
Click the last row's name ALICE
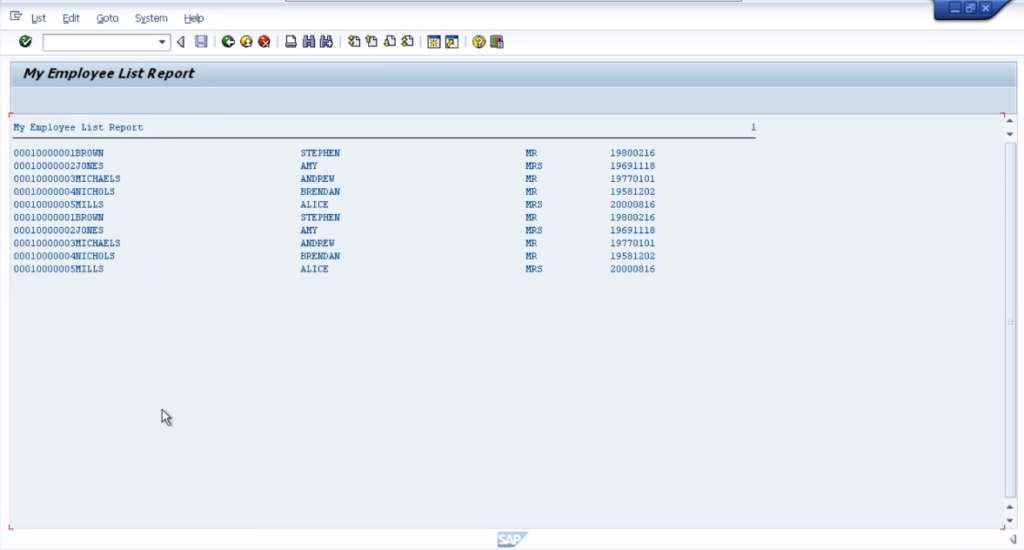pos(314,269)
